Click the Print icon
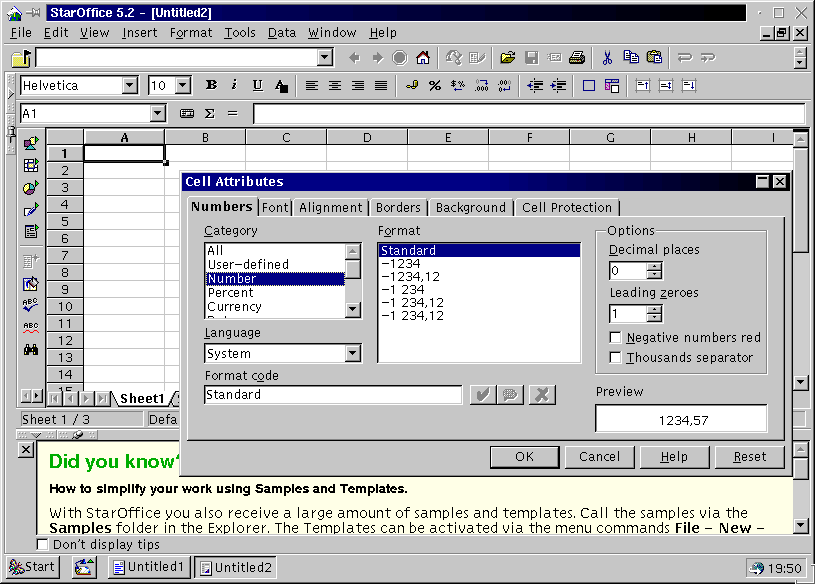The image size is (815, 584). point(577,57)
